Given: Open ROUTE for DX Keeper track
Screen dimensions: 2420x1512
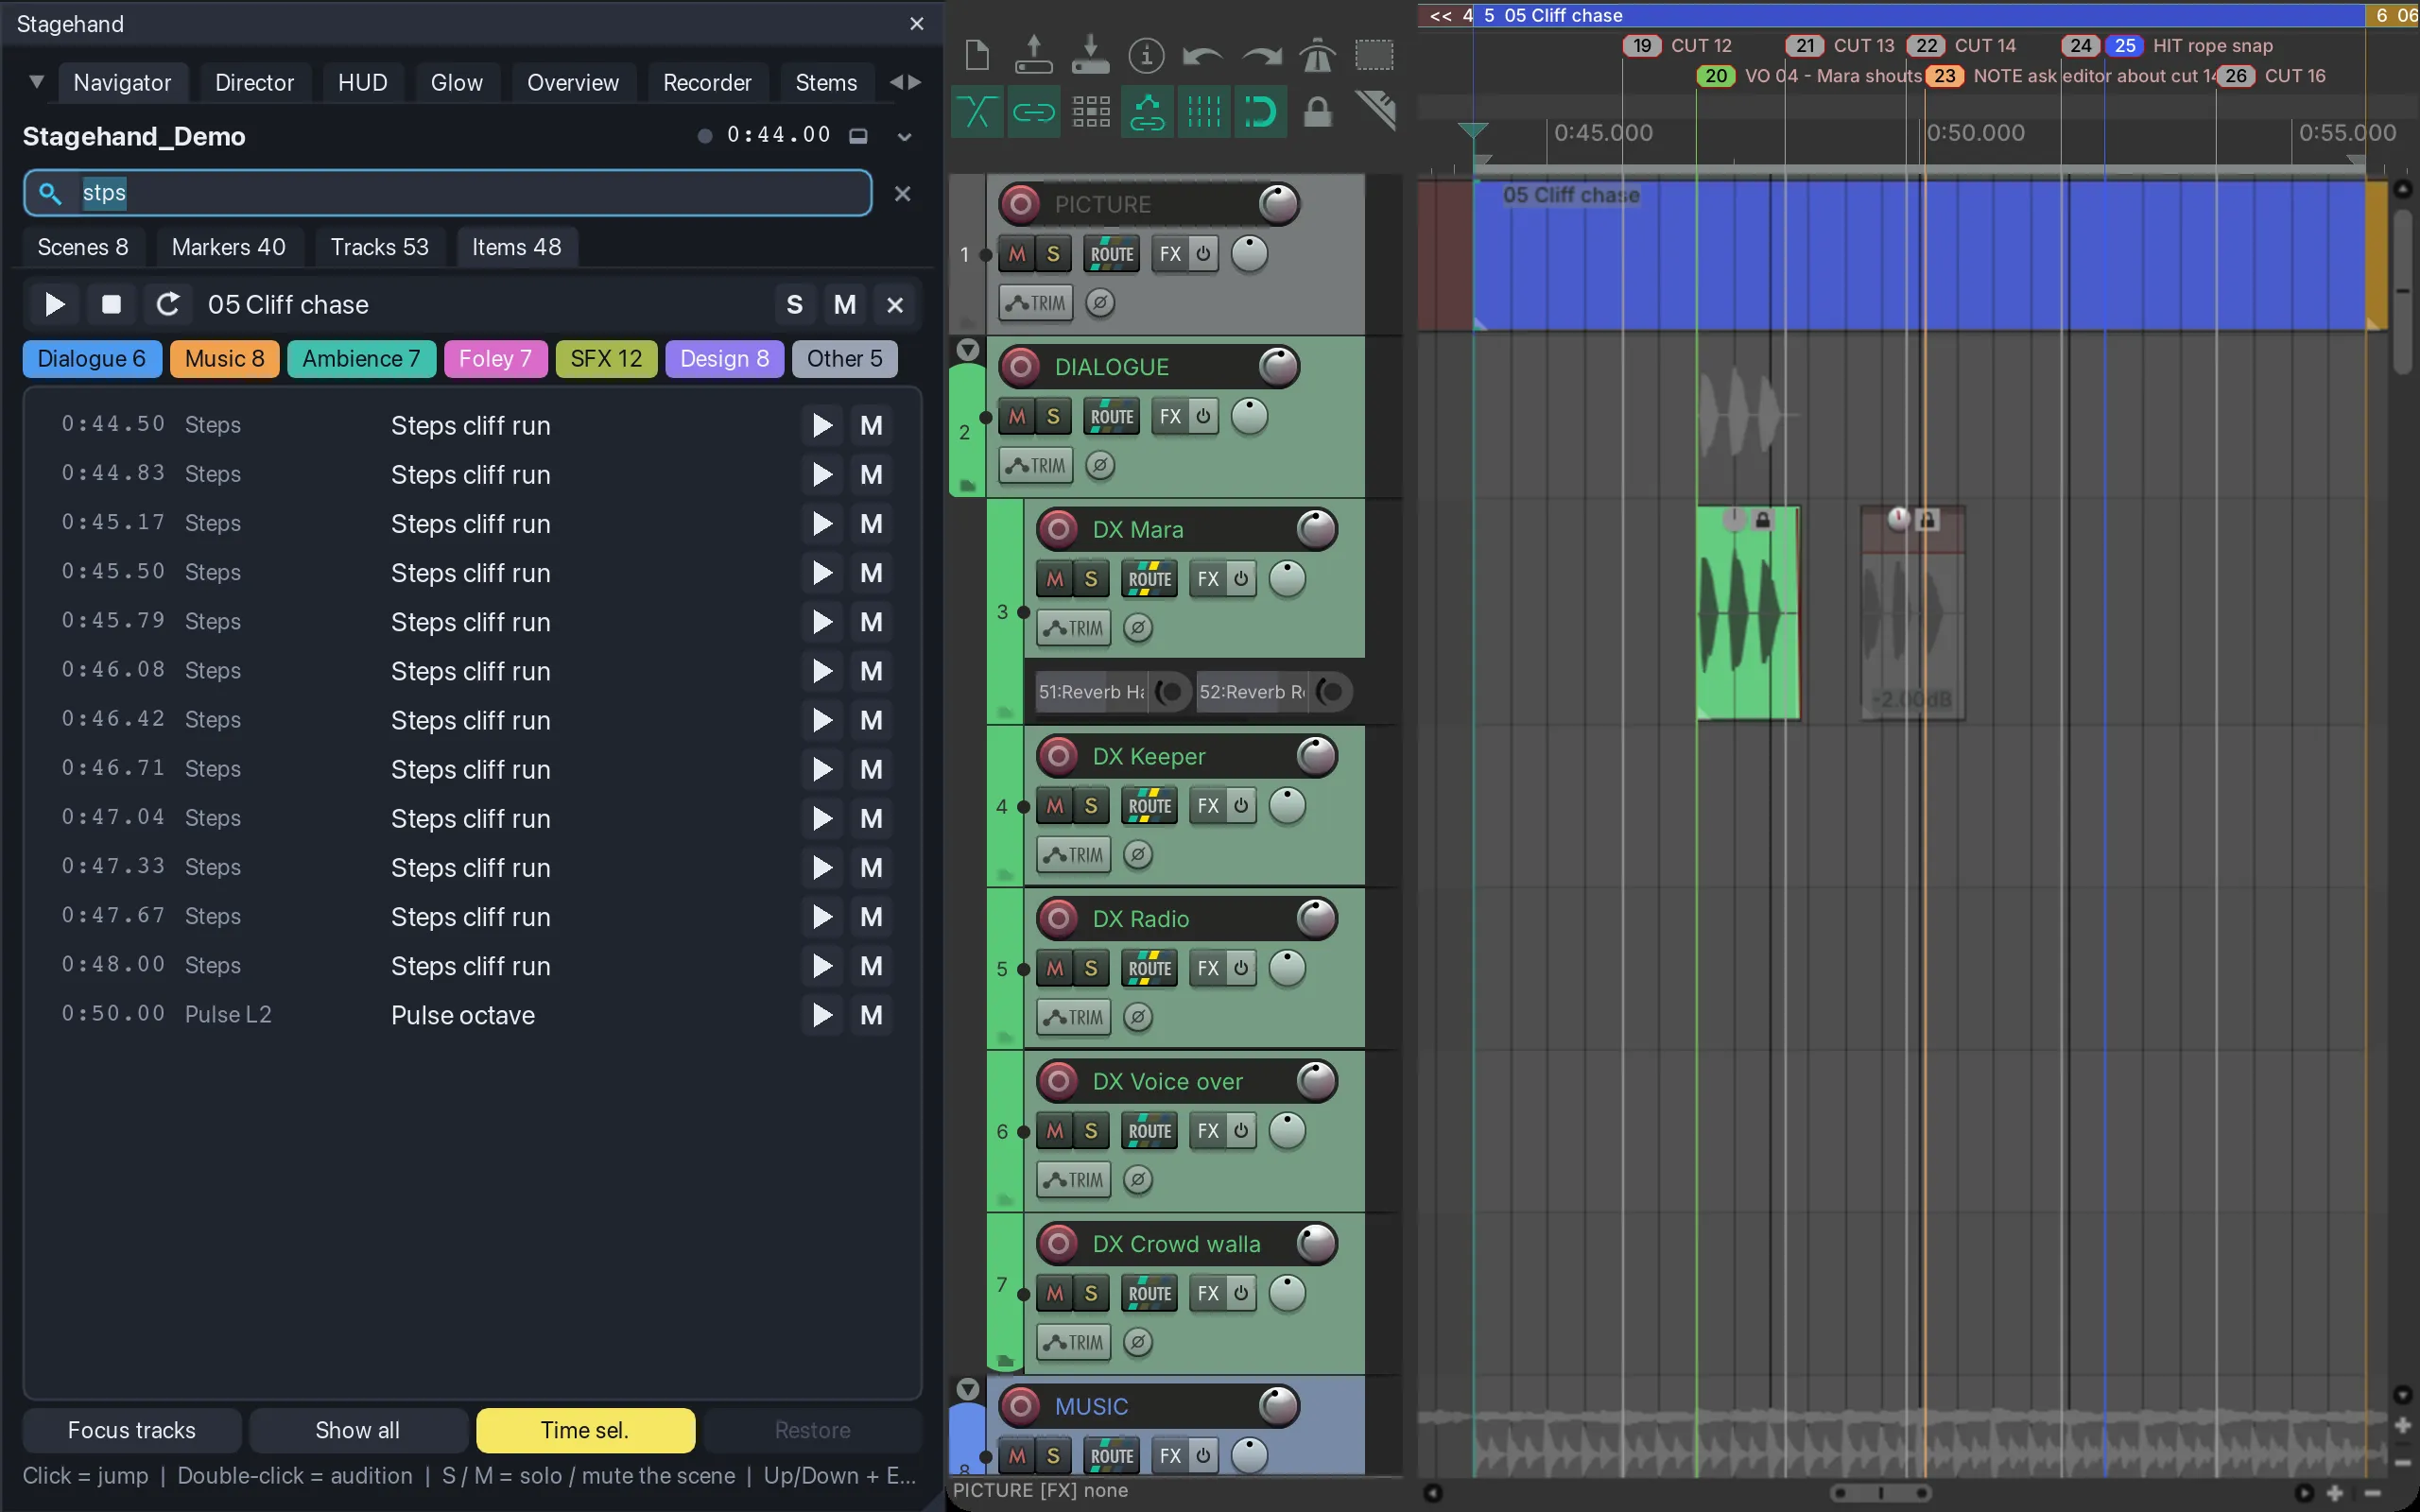Looking at the screenshot, I should click(x=1150, y=806).
